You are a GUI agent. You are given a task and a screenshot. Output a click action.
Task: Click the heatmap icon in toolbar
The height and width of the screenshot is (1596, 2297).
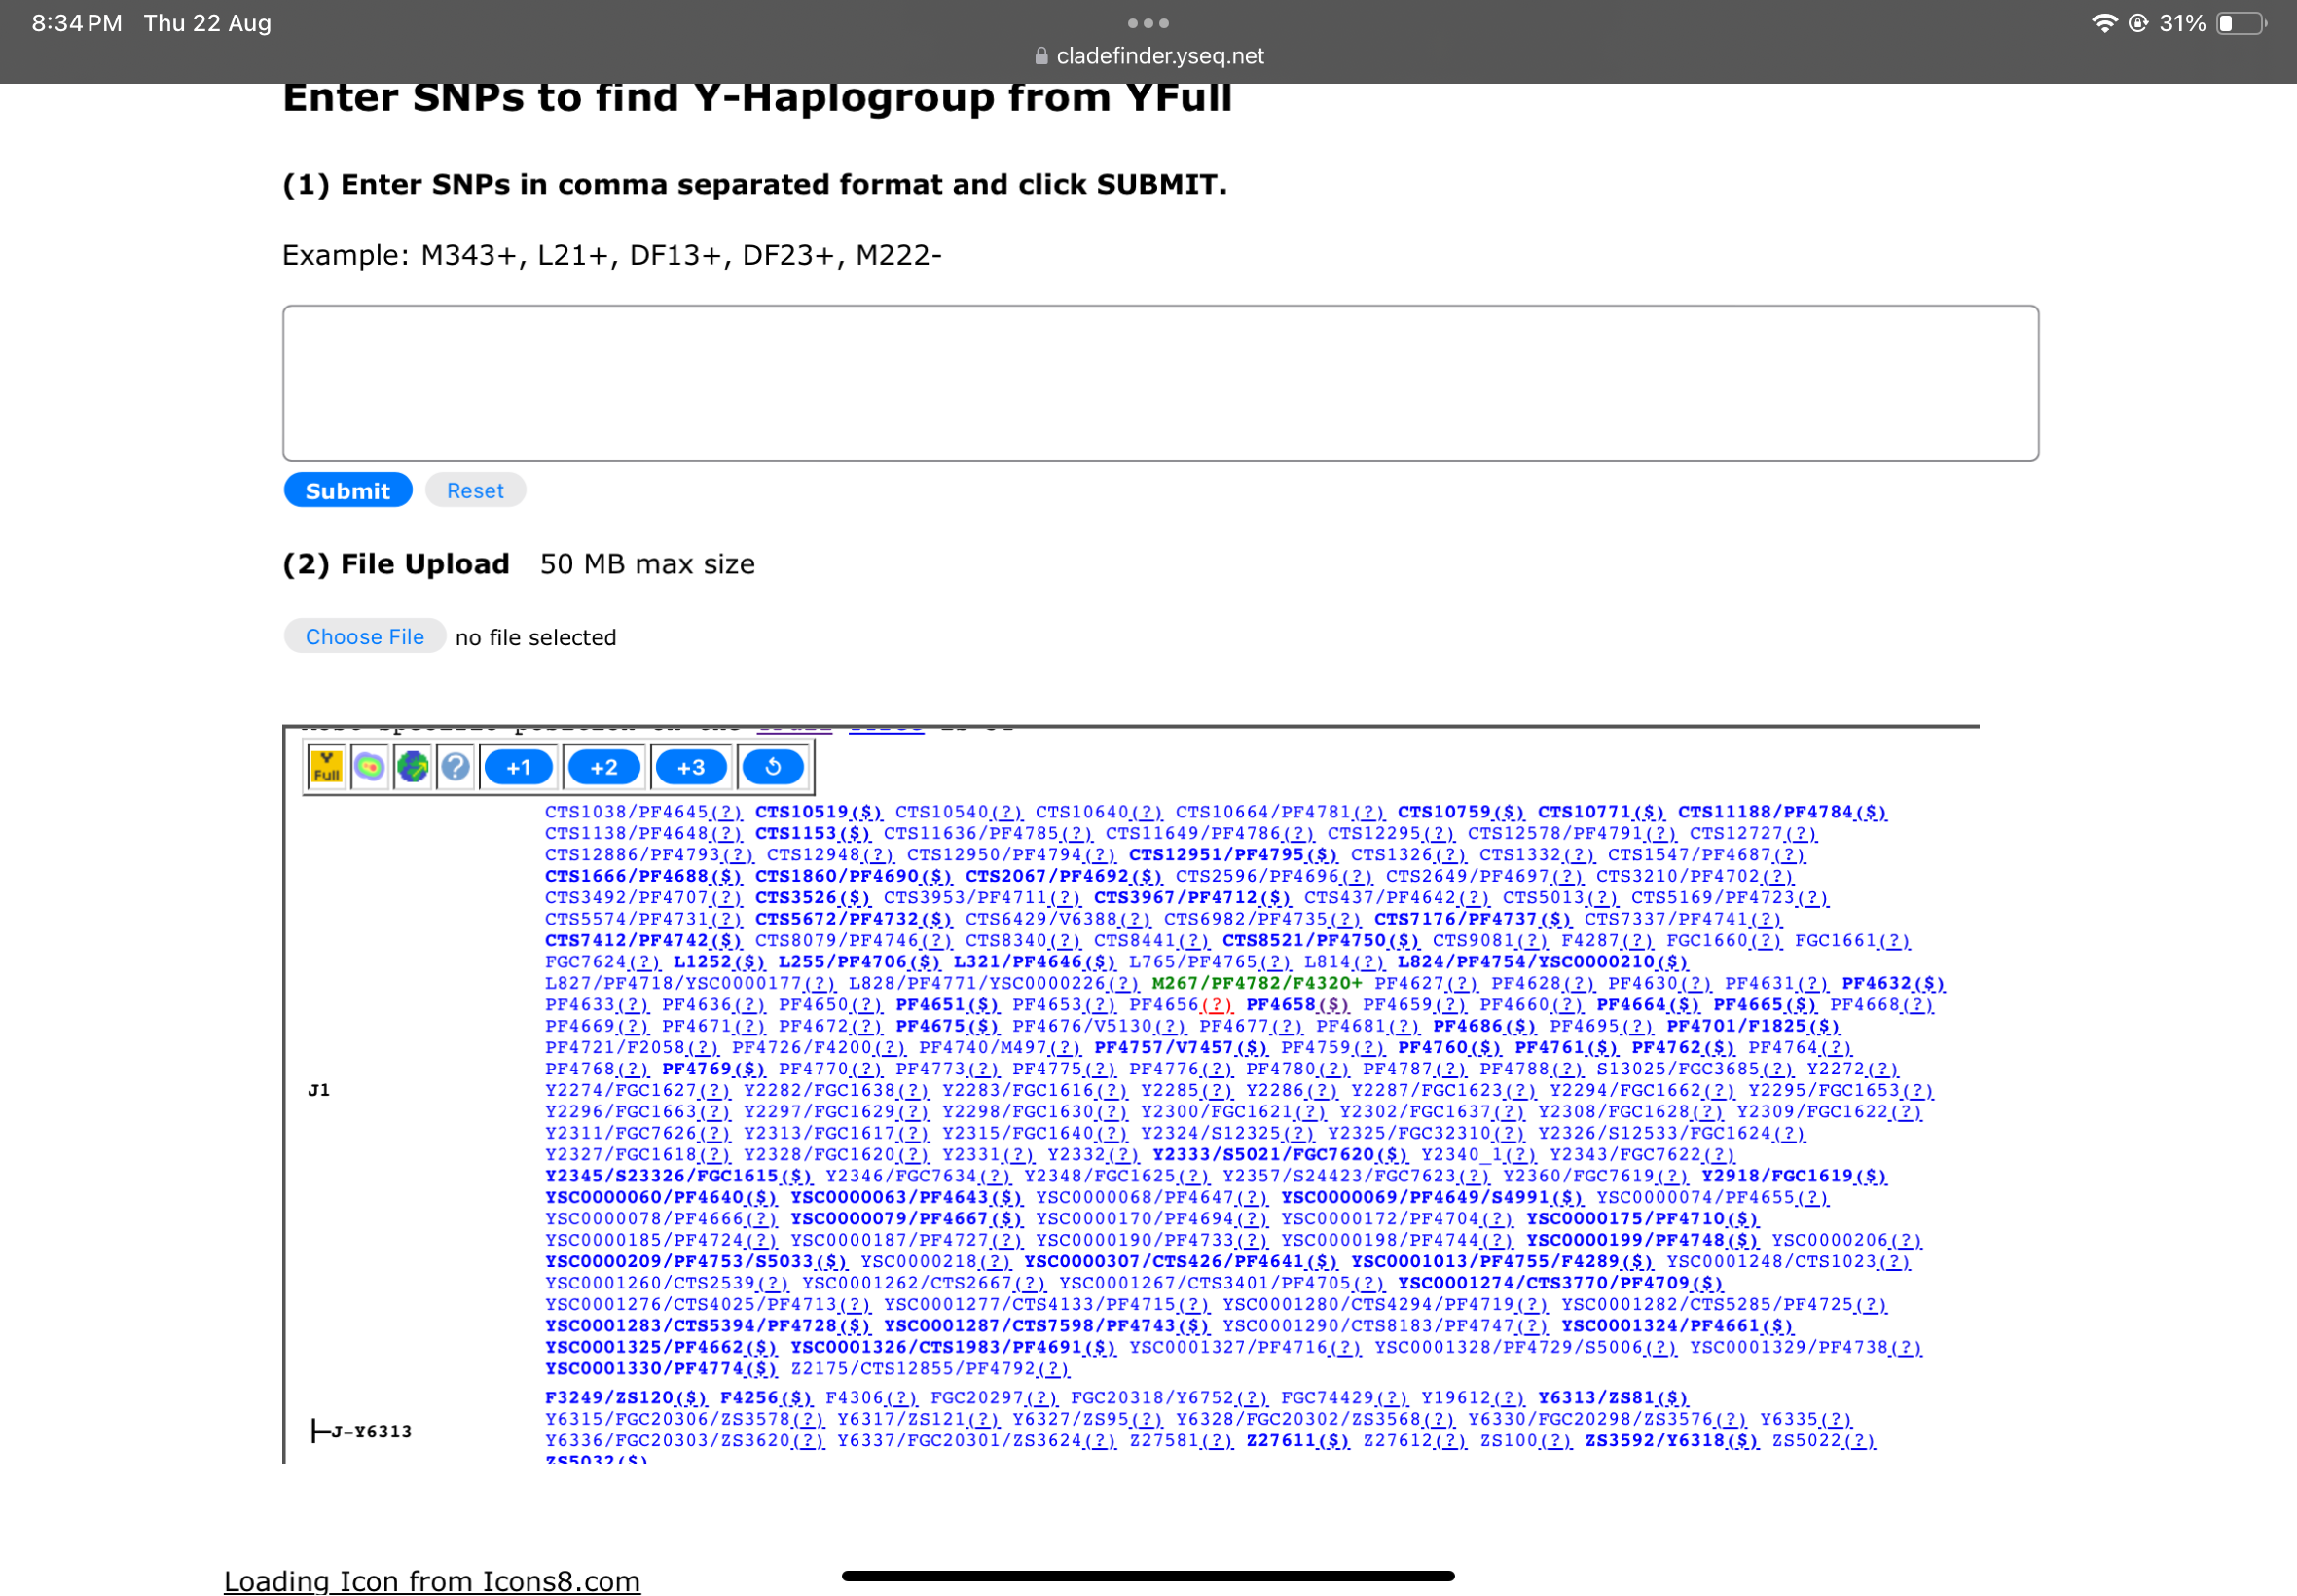(x=369, y=768)
